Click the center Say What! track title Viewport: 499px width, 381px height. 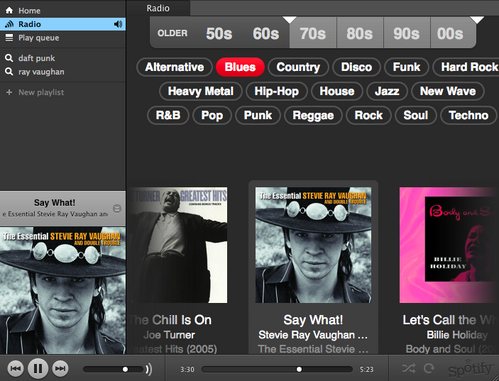pyautogui.click(x=313, y=320)
